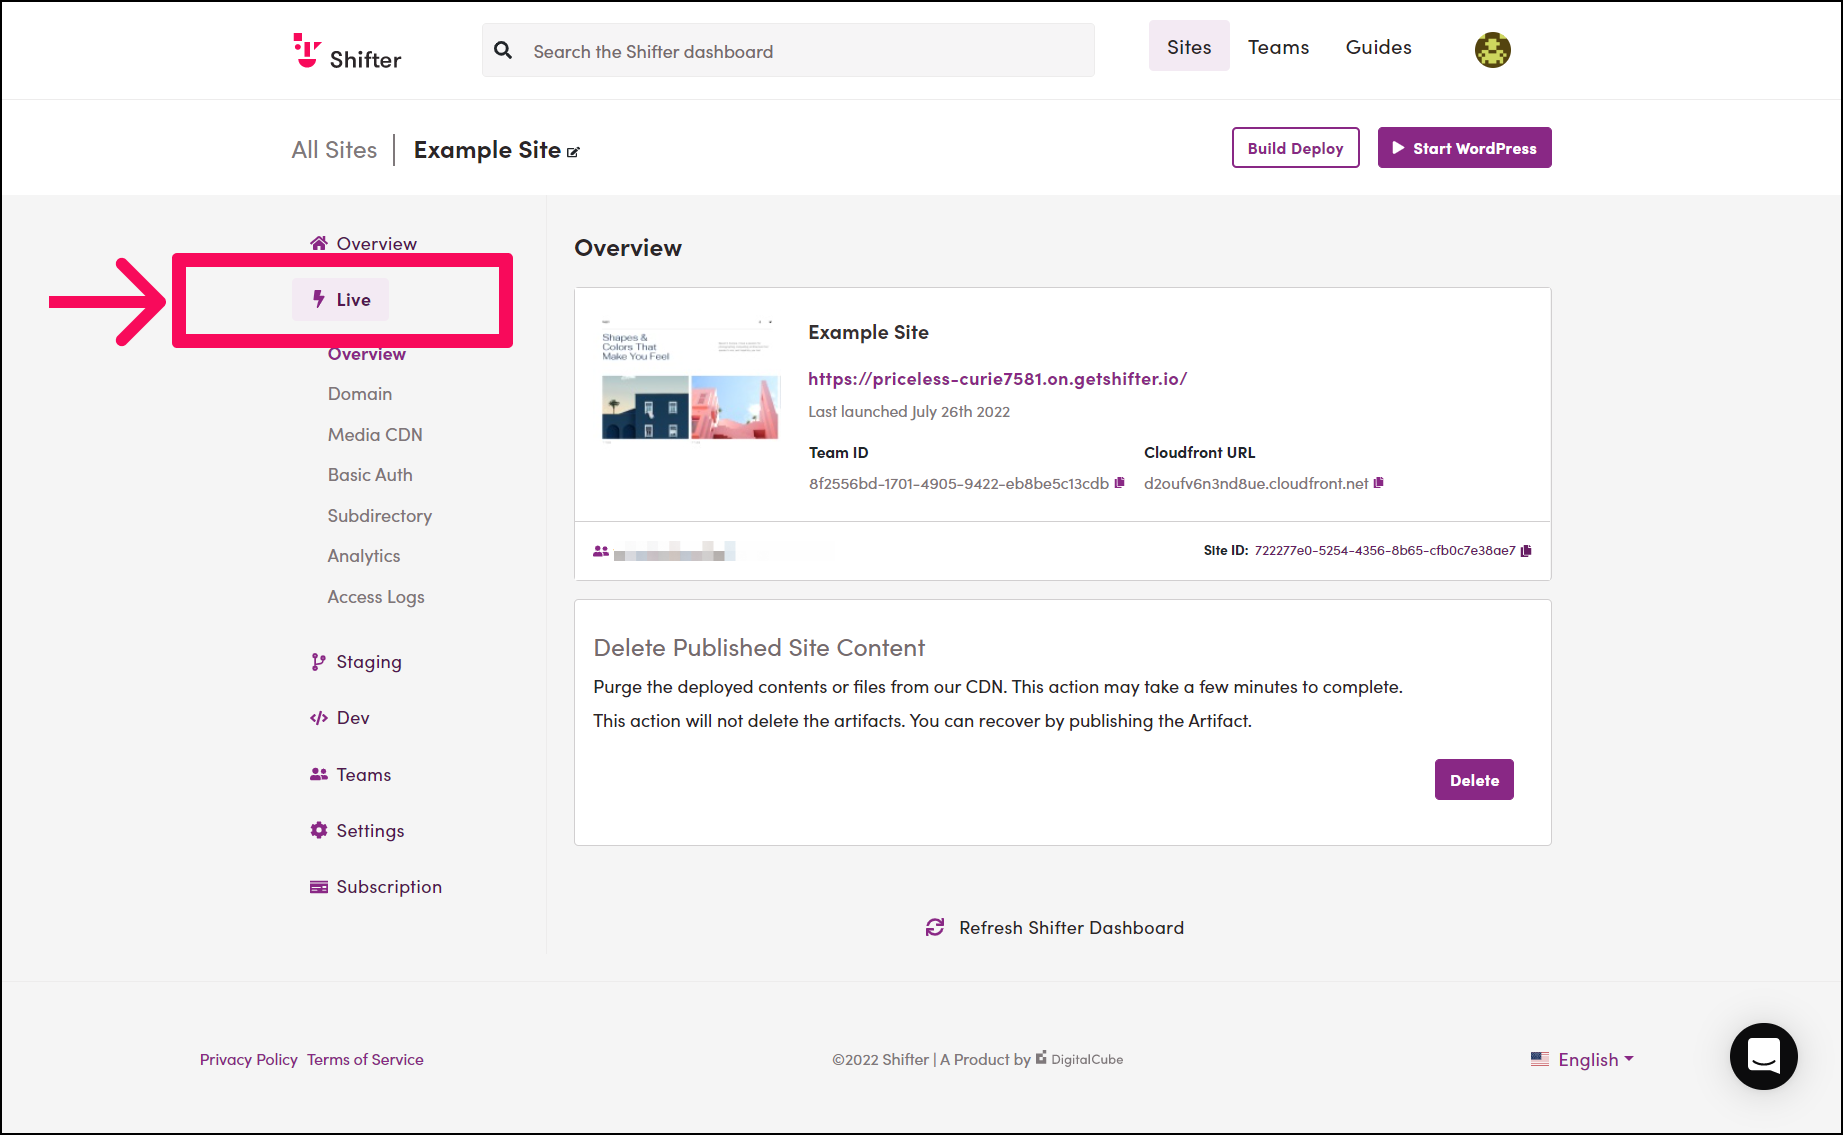Click the search magnifier icon
Viewport: 1843px width, 1135px height.
503,50
